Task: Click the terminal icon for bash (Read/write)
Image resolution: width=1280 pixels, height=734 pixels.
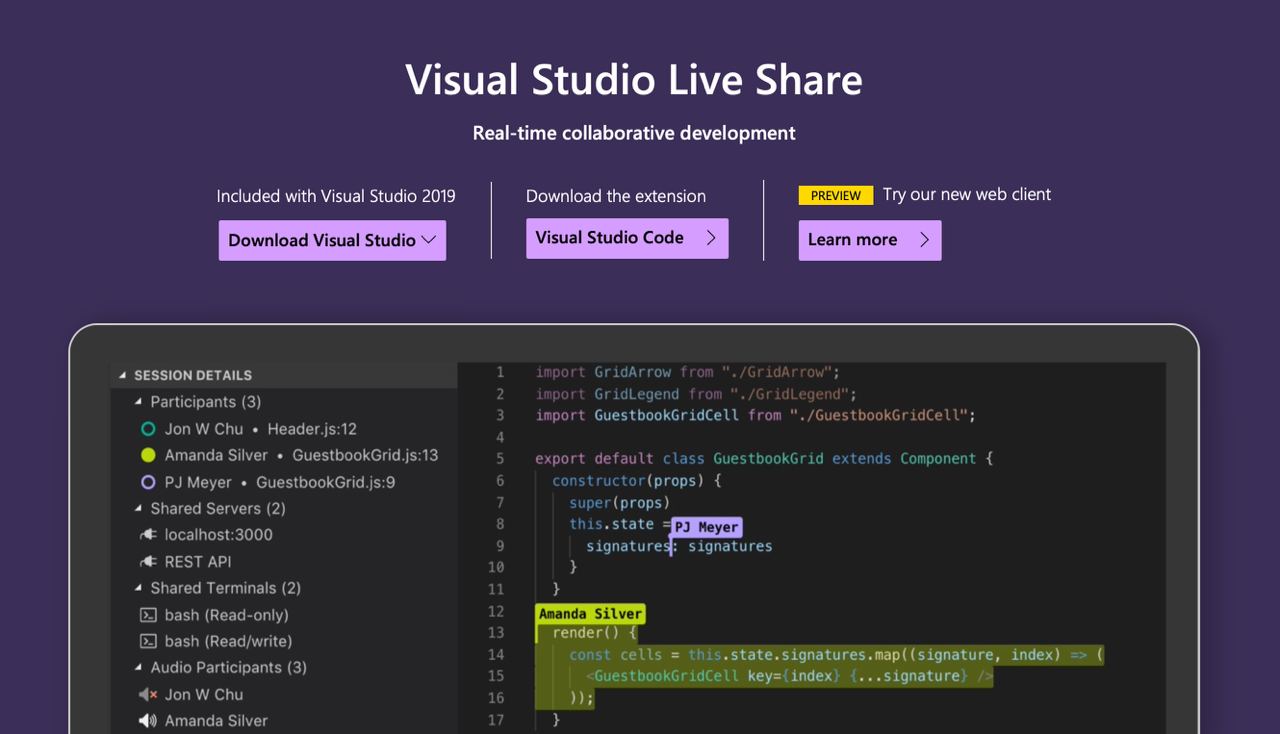Action: 148,641
